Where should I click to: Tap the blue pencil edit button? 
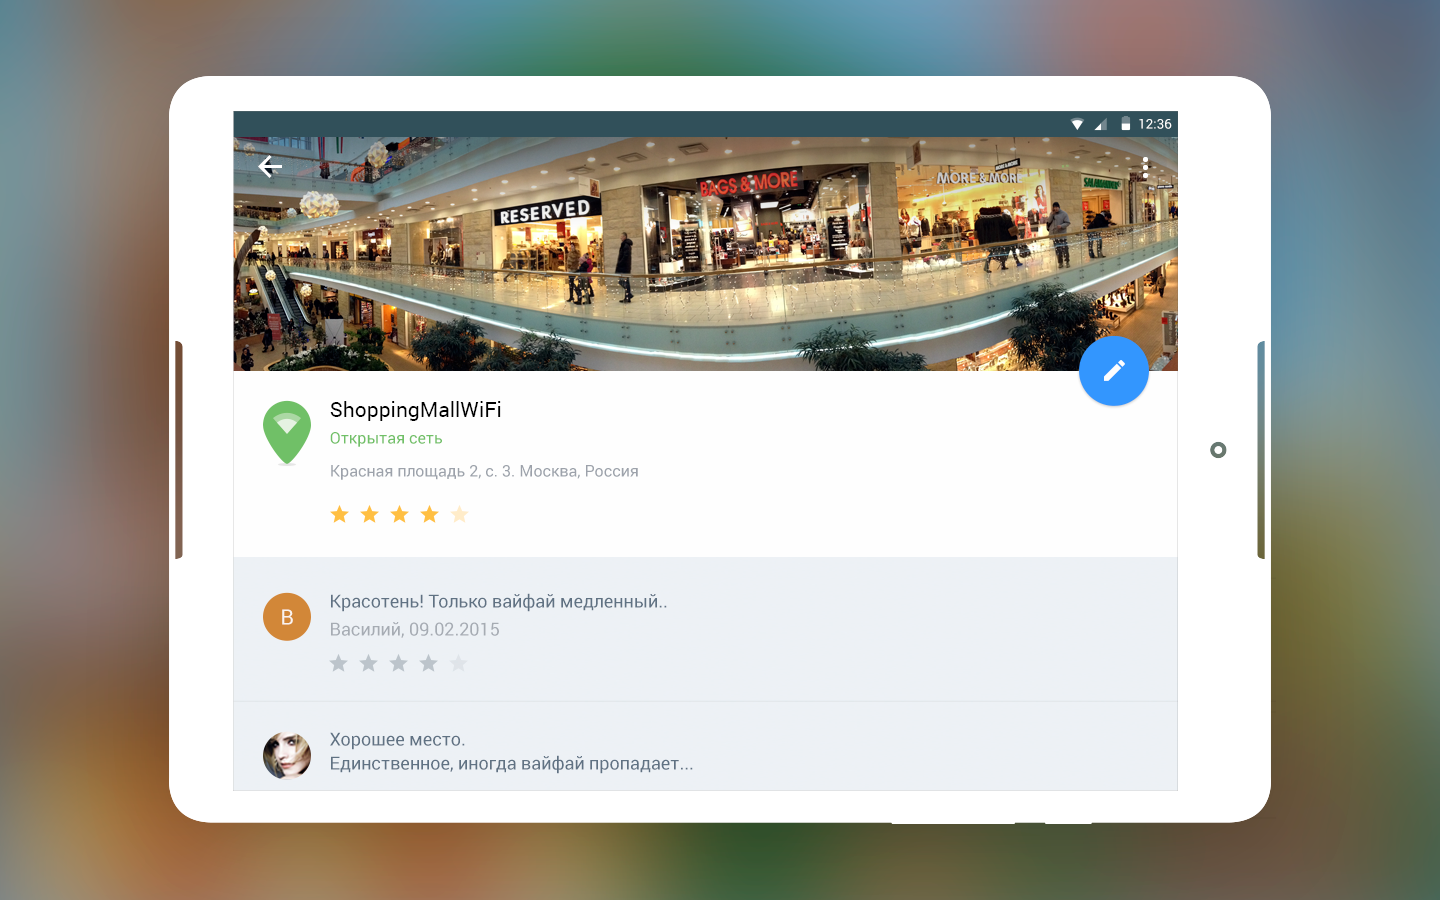(1113, 371)
